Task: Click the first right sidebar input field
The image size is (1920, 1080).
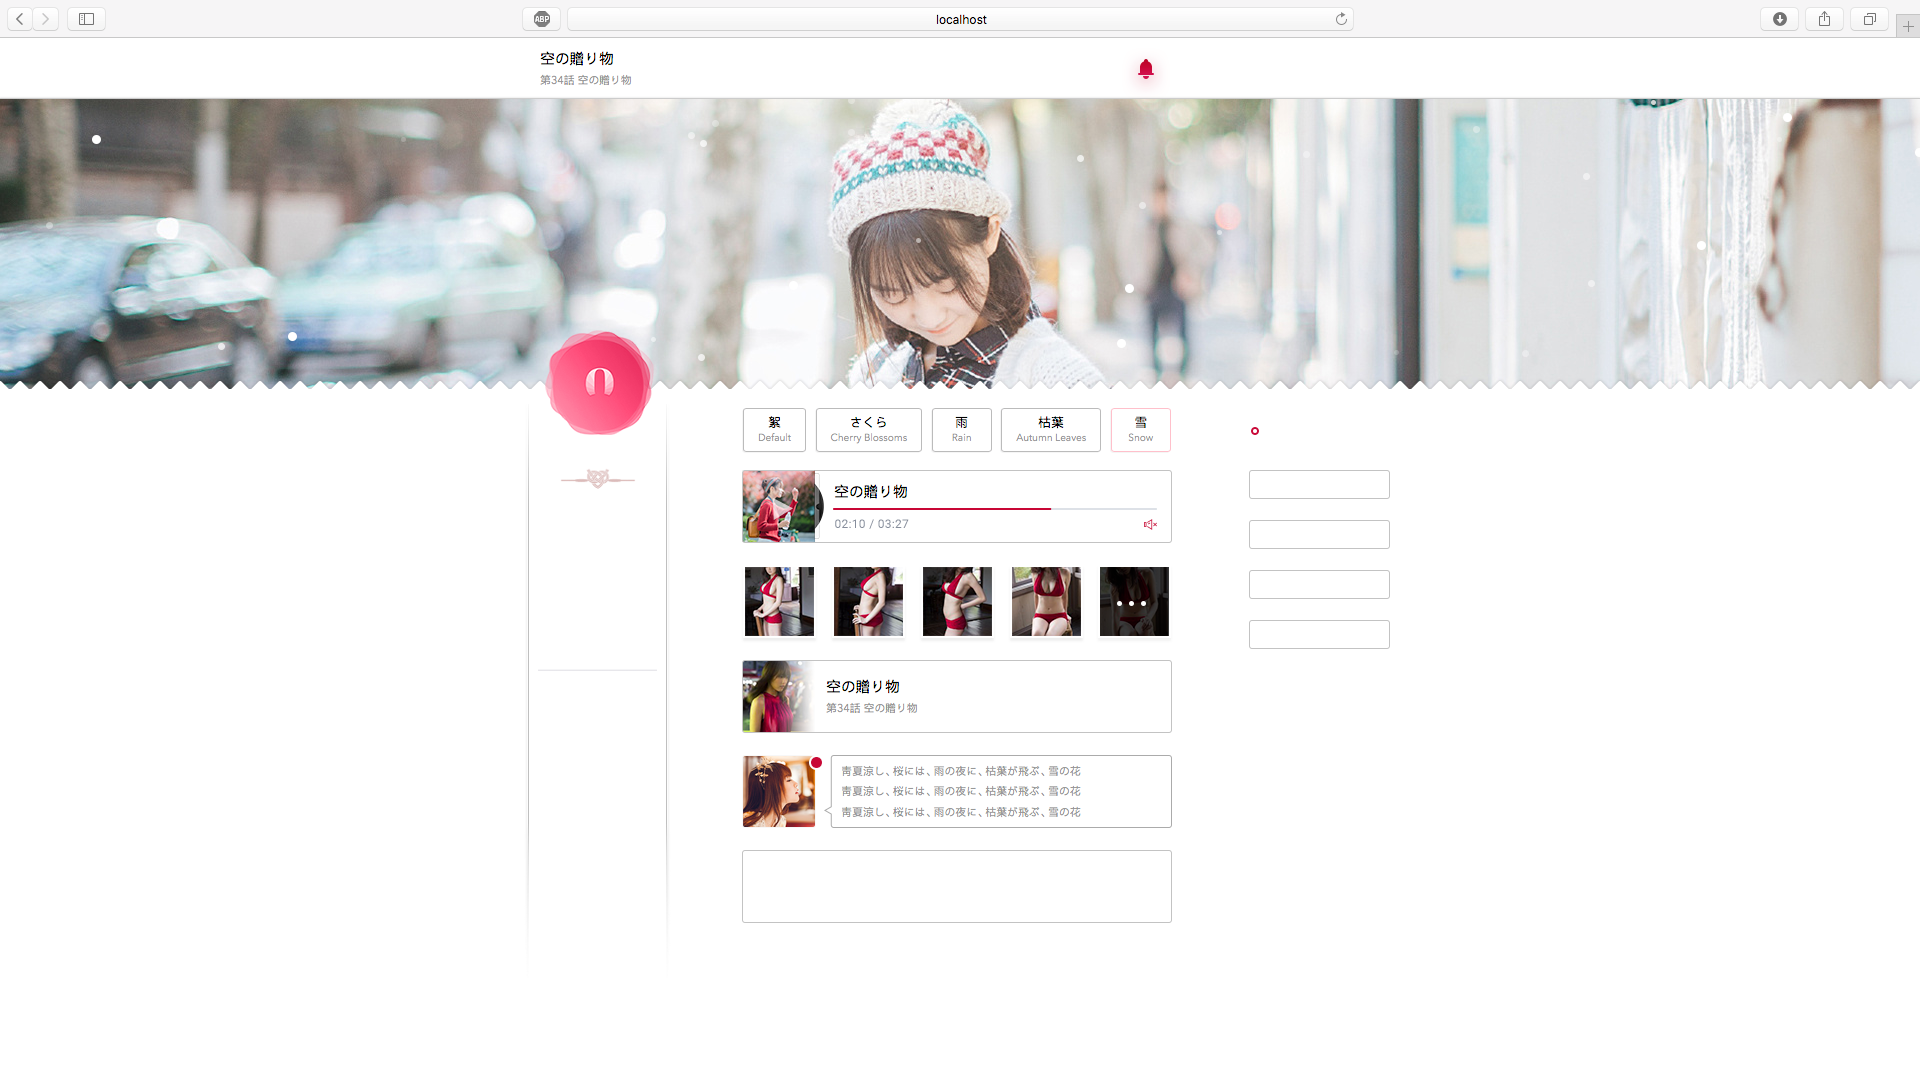Action: [1318, 485]
